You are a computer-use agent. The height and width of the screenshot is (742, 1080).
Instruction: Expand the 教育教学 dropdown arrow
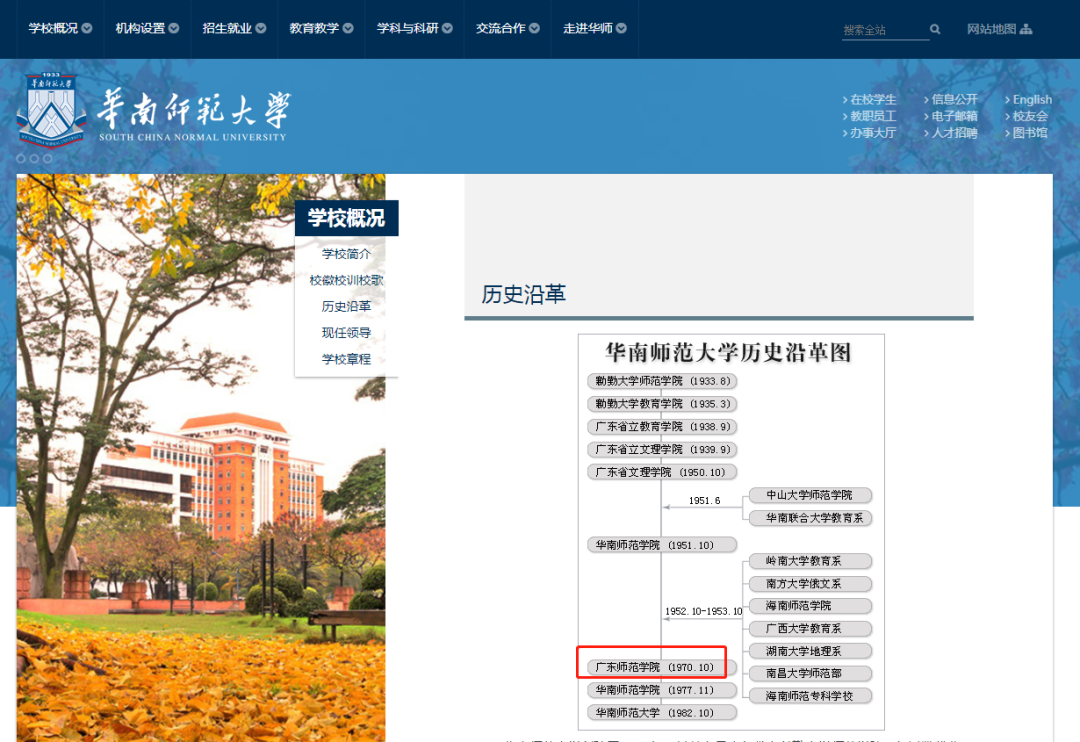click(348, 28)
